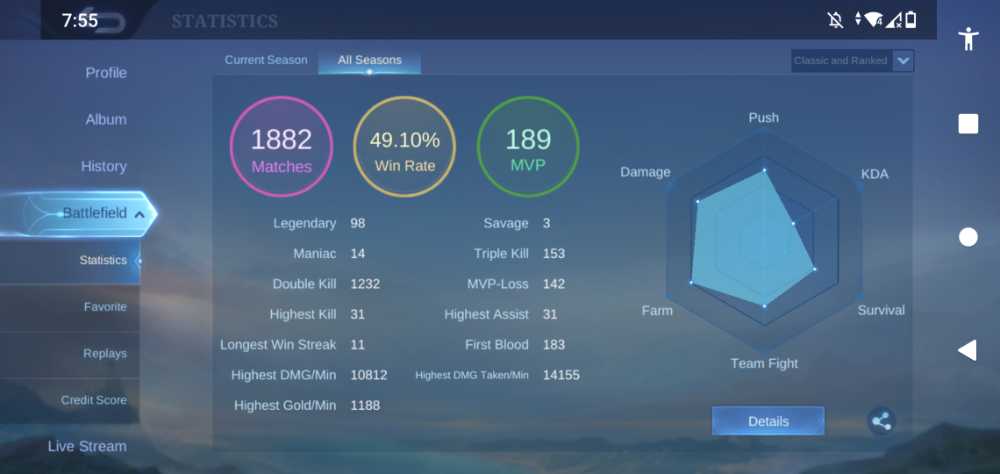Tap the Android back triangle button
This screenshot has height=474, width=1000.
tap(967, 350)
